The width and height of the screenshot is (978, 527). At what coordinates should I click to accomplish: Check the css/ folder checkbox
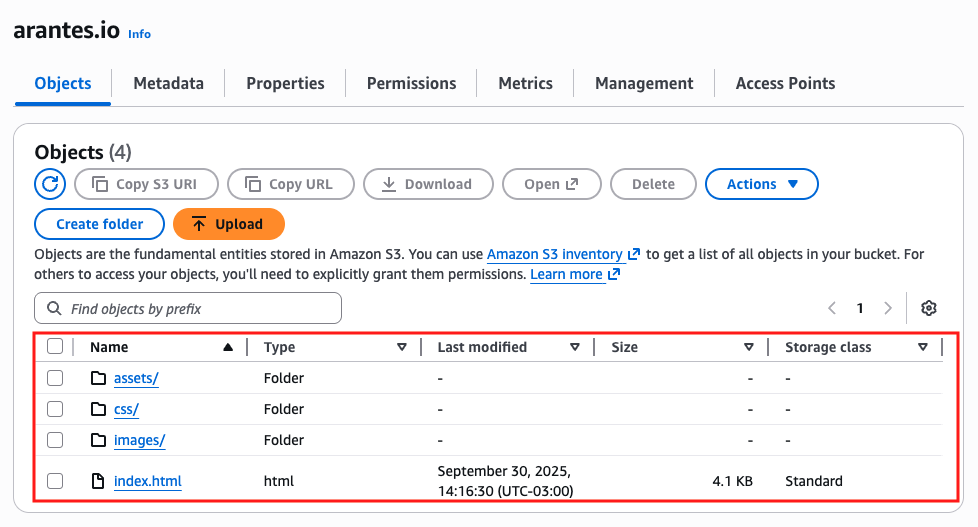(55, 409)
